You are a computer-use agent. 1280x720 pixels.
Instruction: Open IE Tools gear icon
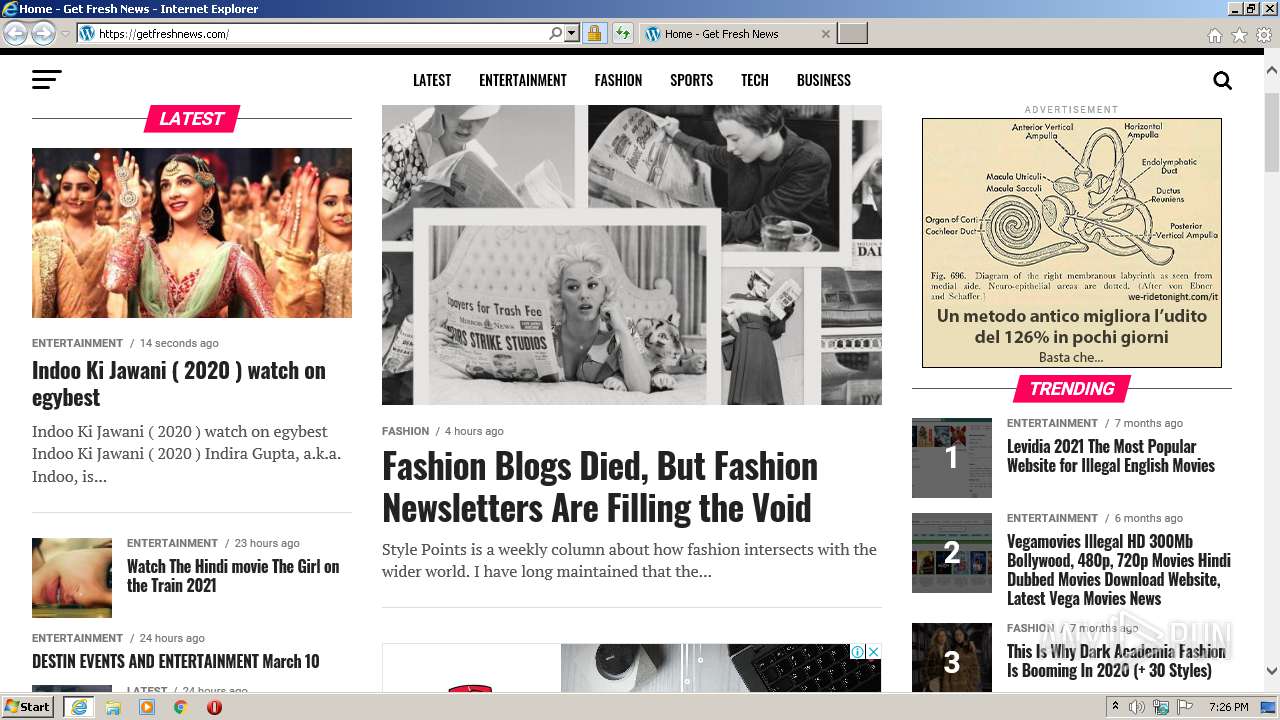point(1264,35)
